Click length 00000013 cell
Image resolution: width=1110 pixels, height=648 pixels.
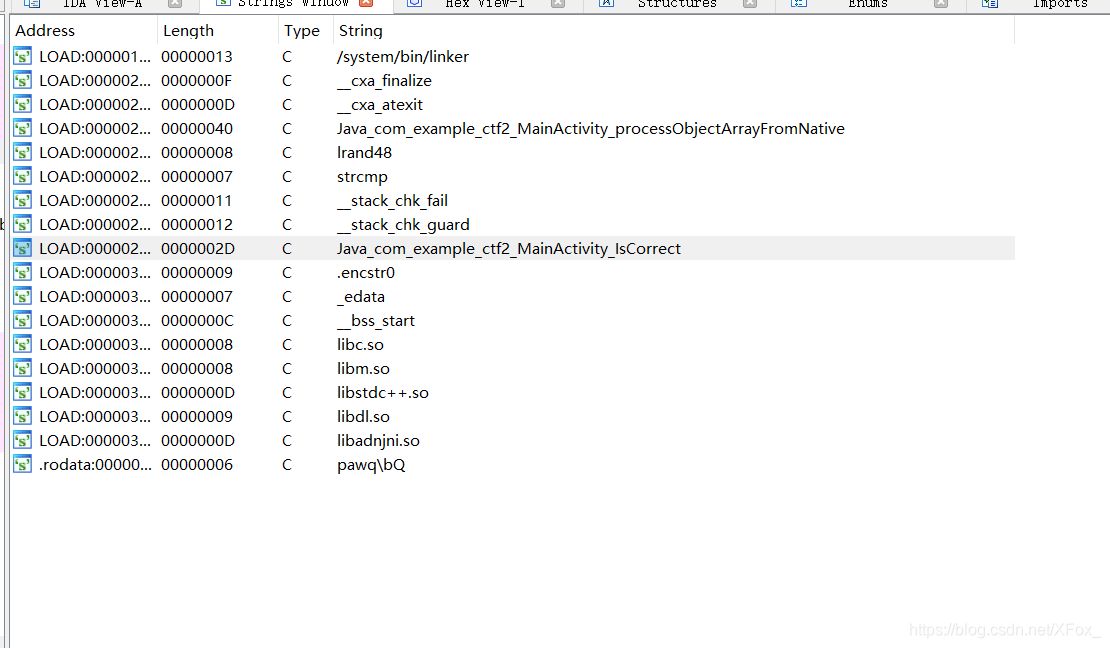coord(197,57)
